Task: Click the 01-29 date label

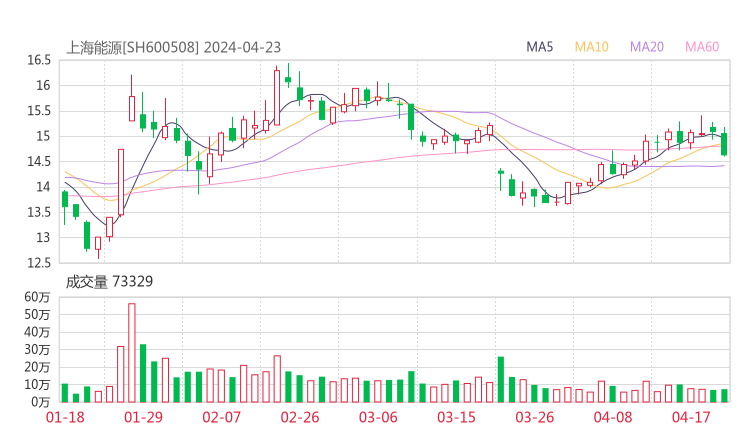Action: 143,417
